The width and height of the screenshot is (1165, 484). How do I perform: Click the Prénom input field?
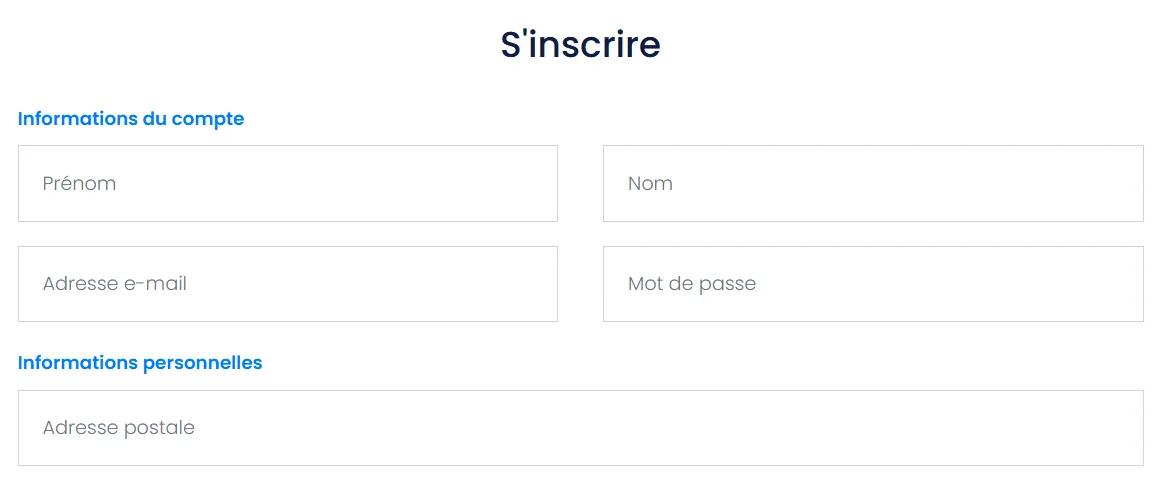[287, 184]
